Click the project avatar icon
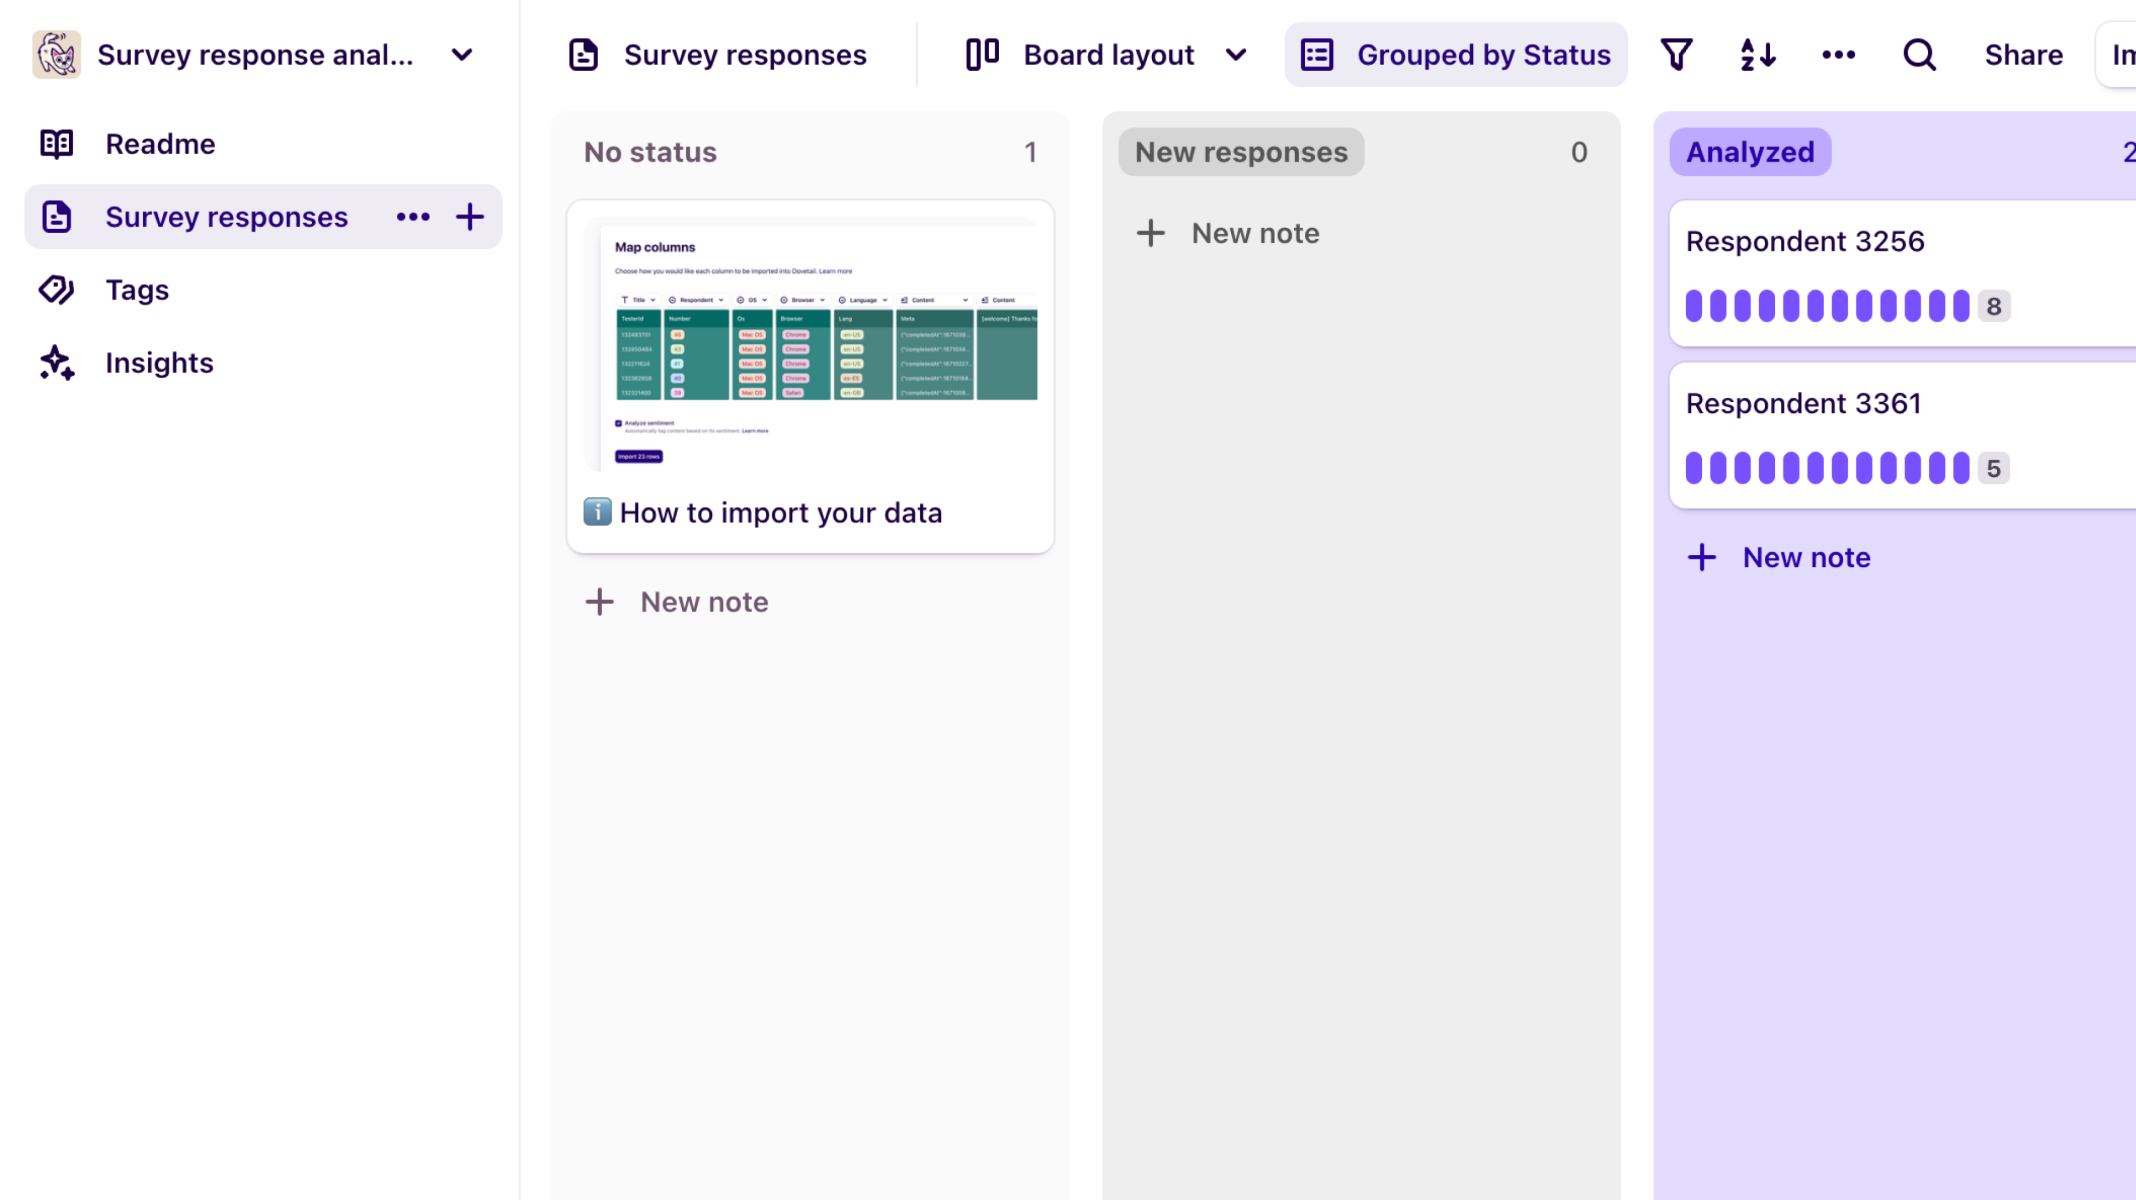 [57, 55]
